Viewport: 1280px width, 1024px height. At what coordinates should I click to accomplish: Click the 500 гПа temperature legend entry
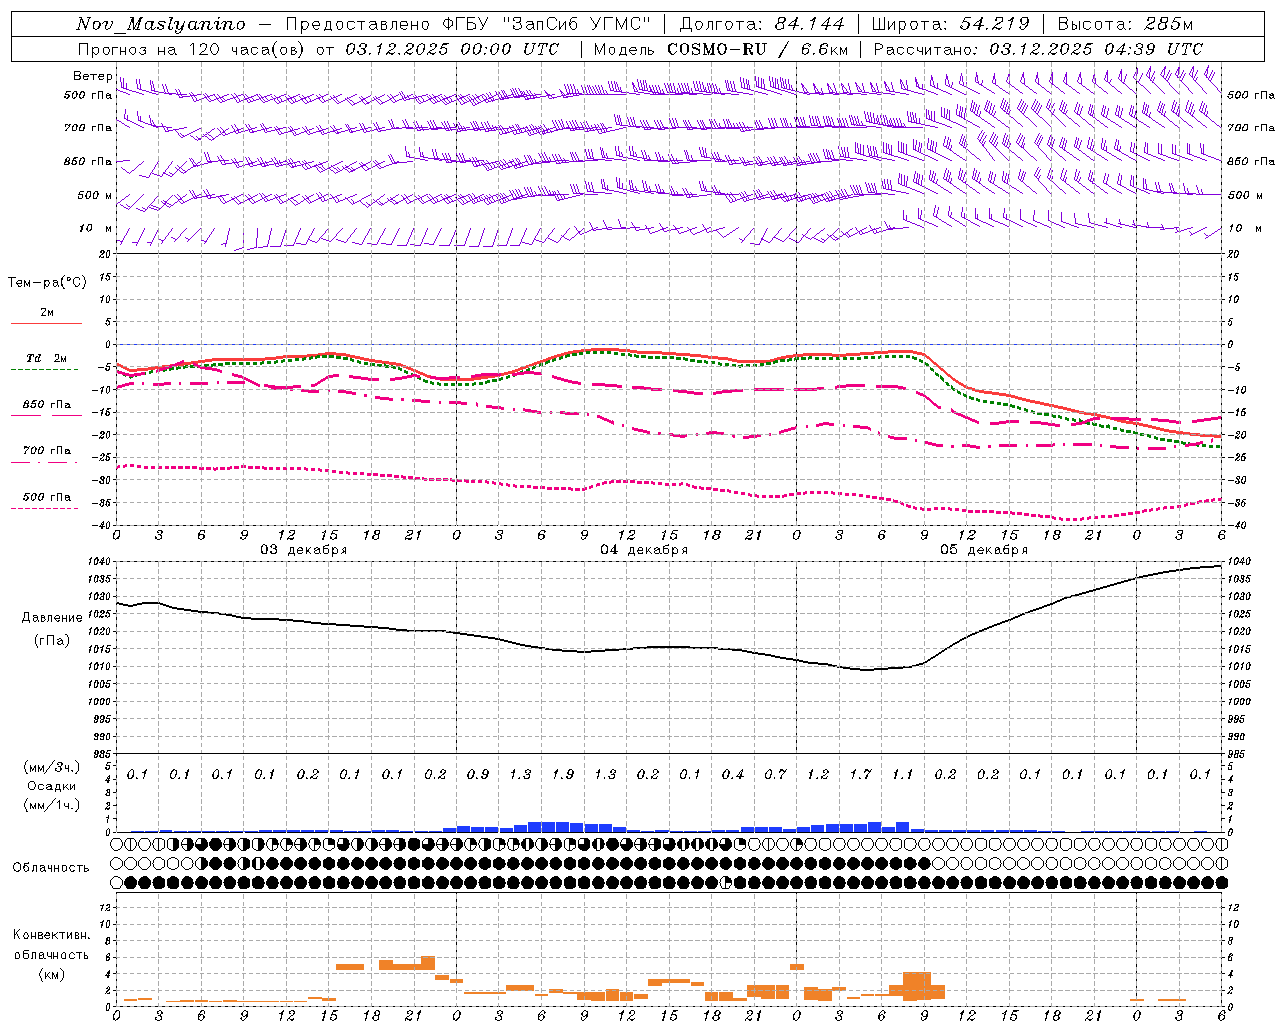click(x=46, y=497)
